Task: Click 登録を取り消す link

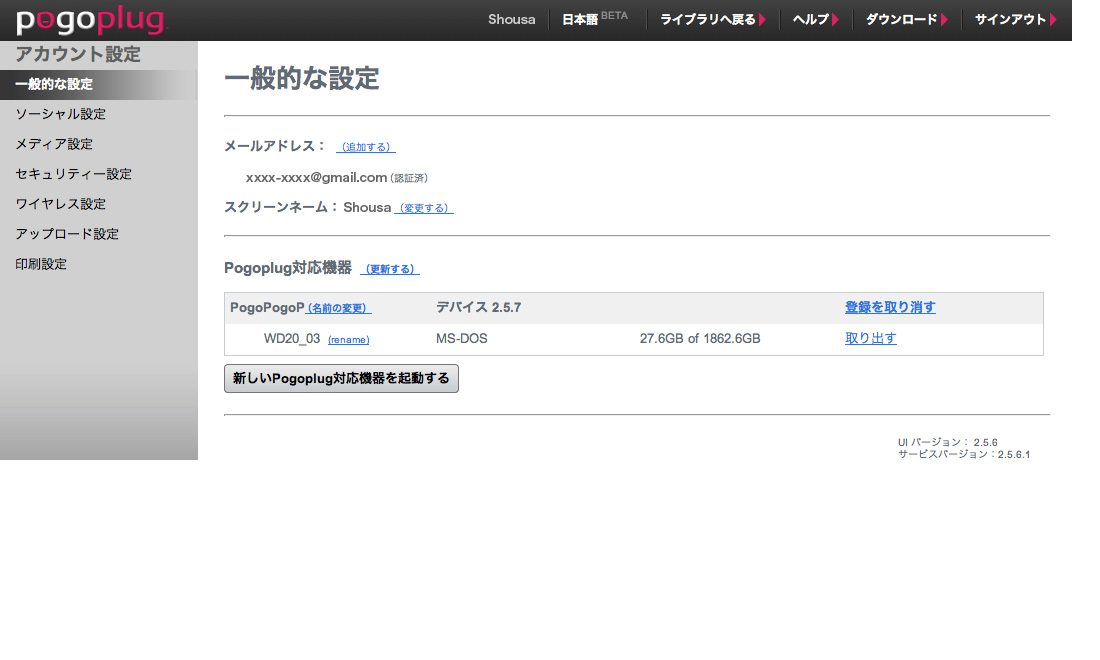Action: [x=890, y=307]
